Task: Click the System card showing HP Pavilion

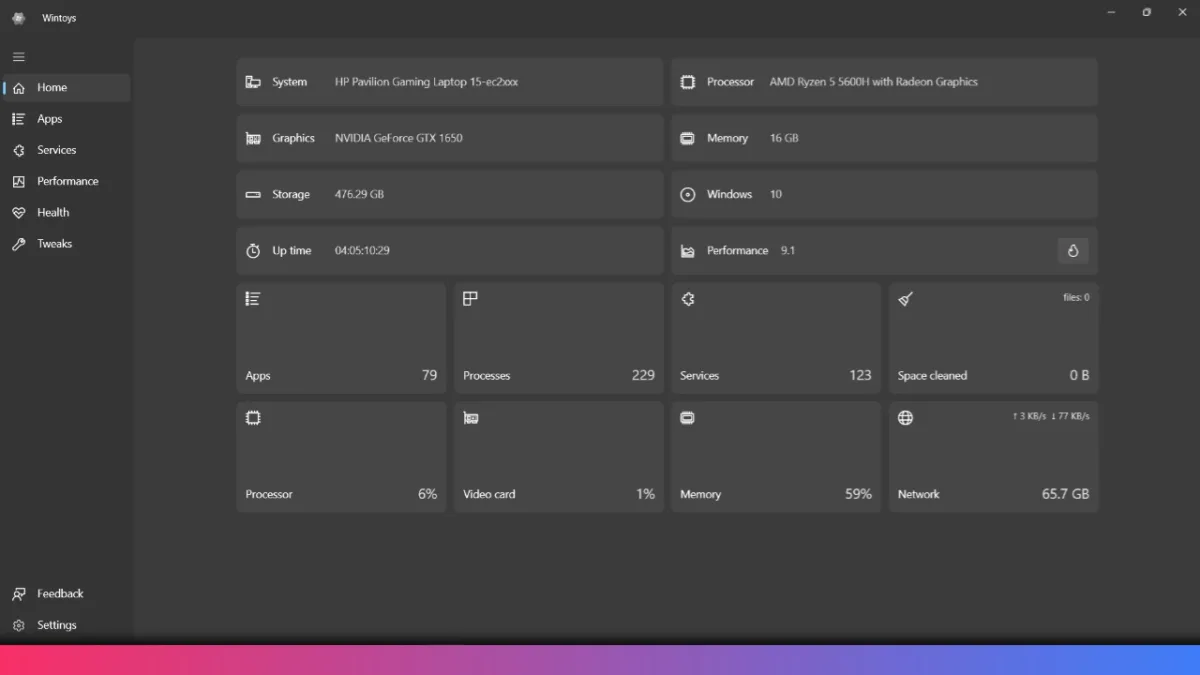Action: [449, 81]
